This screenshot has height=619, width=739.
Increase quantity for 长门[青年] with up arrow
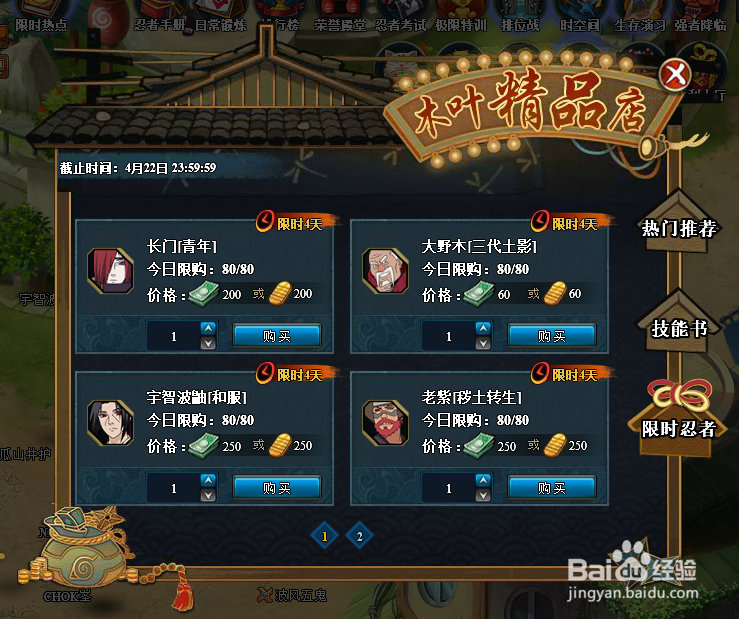coord(208,328)
